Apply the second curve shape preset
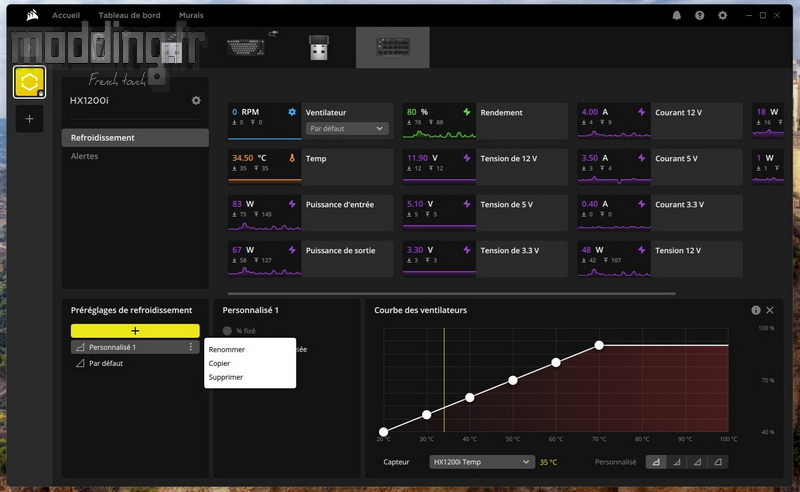800x492 pixels. point(677,462)
